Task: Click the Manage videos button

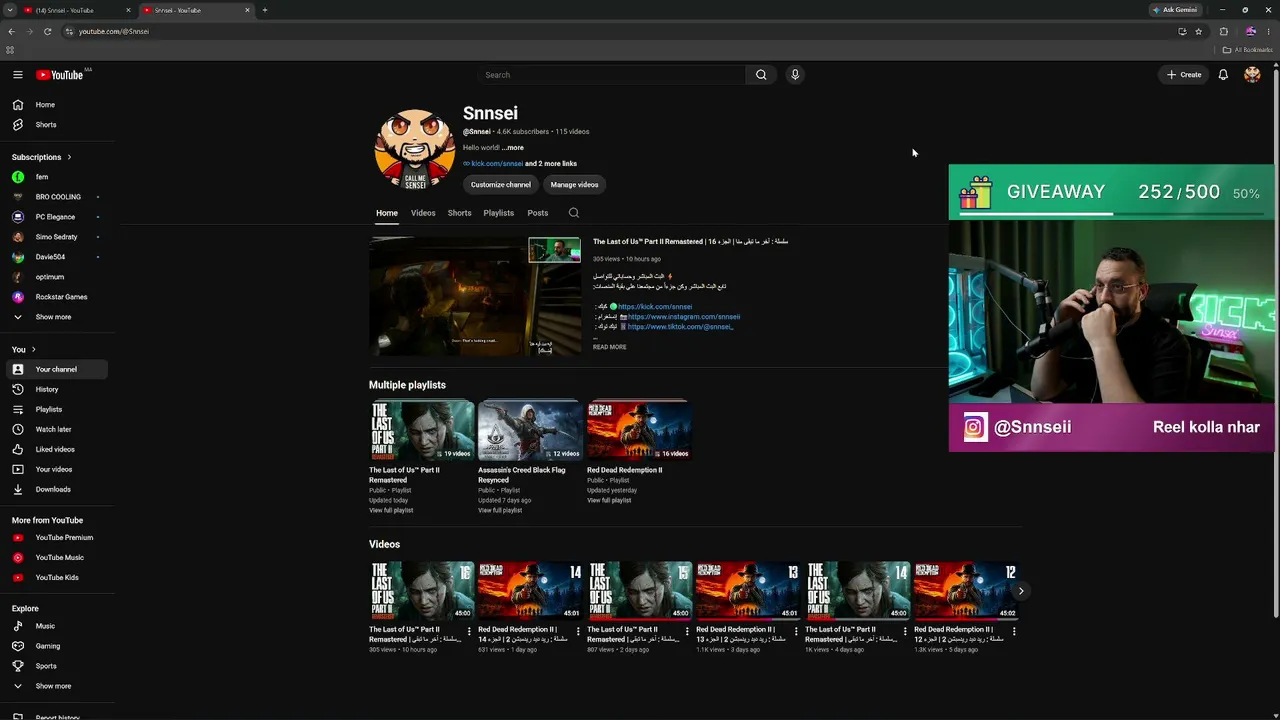Action: [574, 185]
